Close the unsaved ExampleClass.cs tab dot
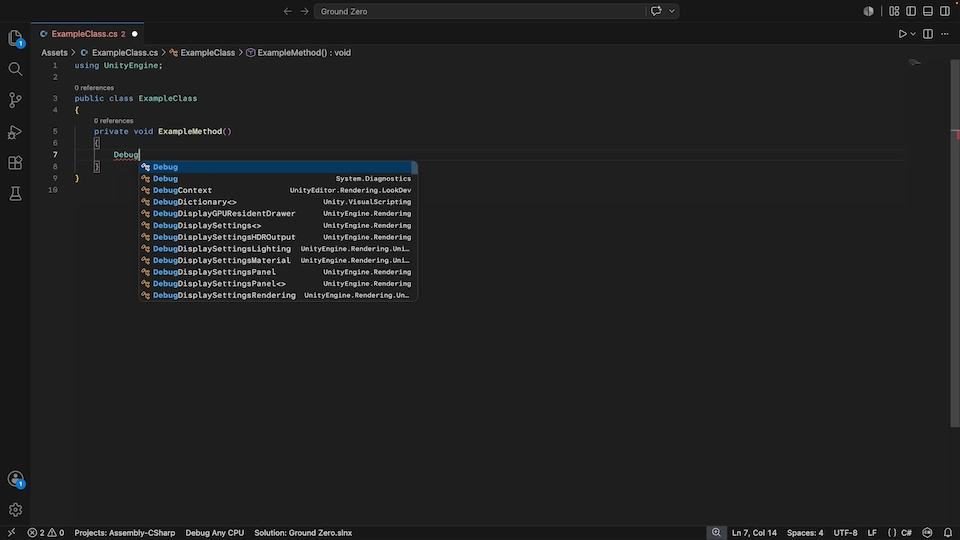 point(135,34)
